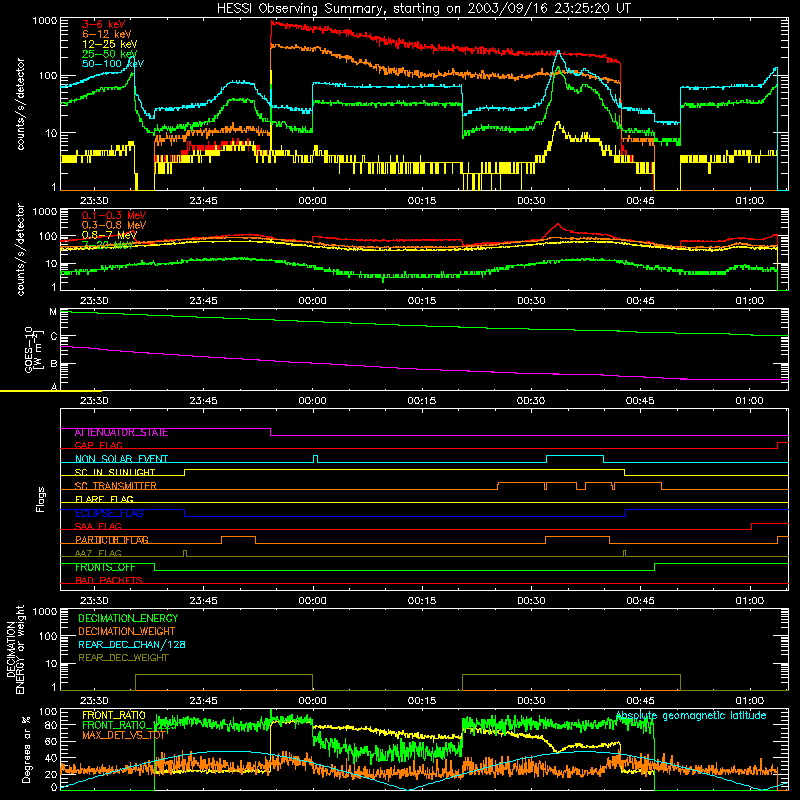Select the ECLIPSE_FLAG label
This screenshot has height=800, width=800.
click(109, 513)
